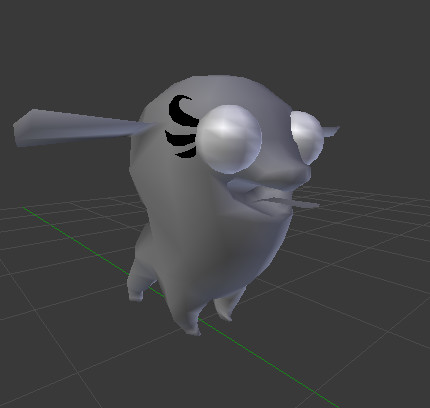
Task: Click the small ear behind the right eye
Action: click(x=330, y=131)
